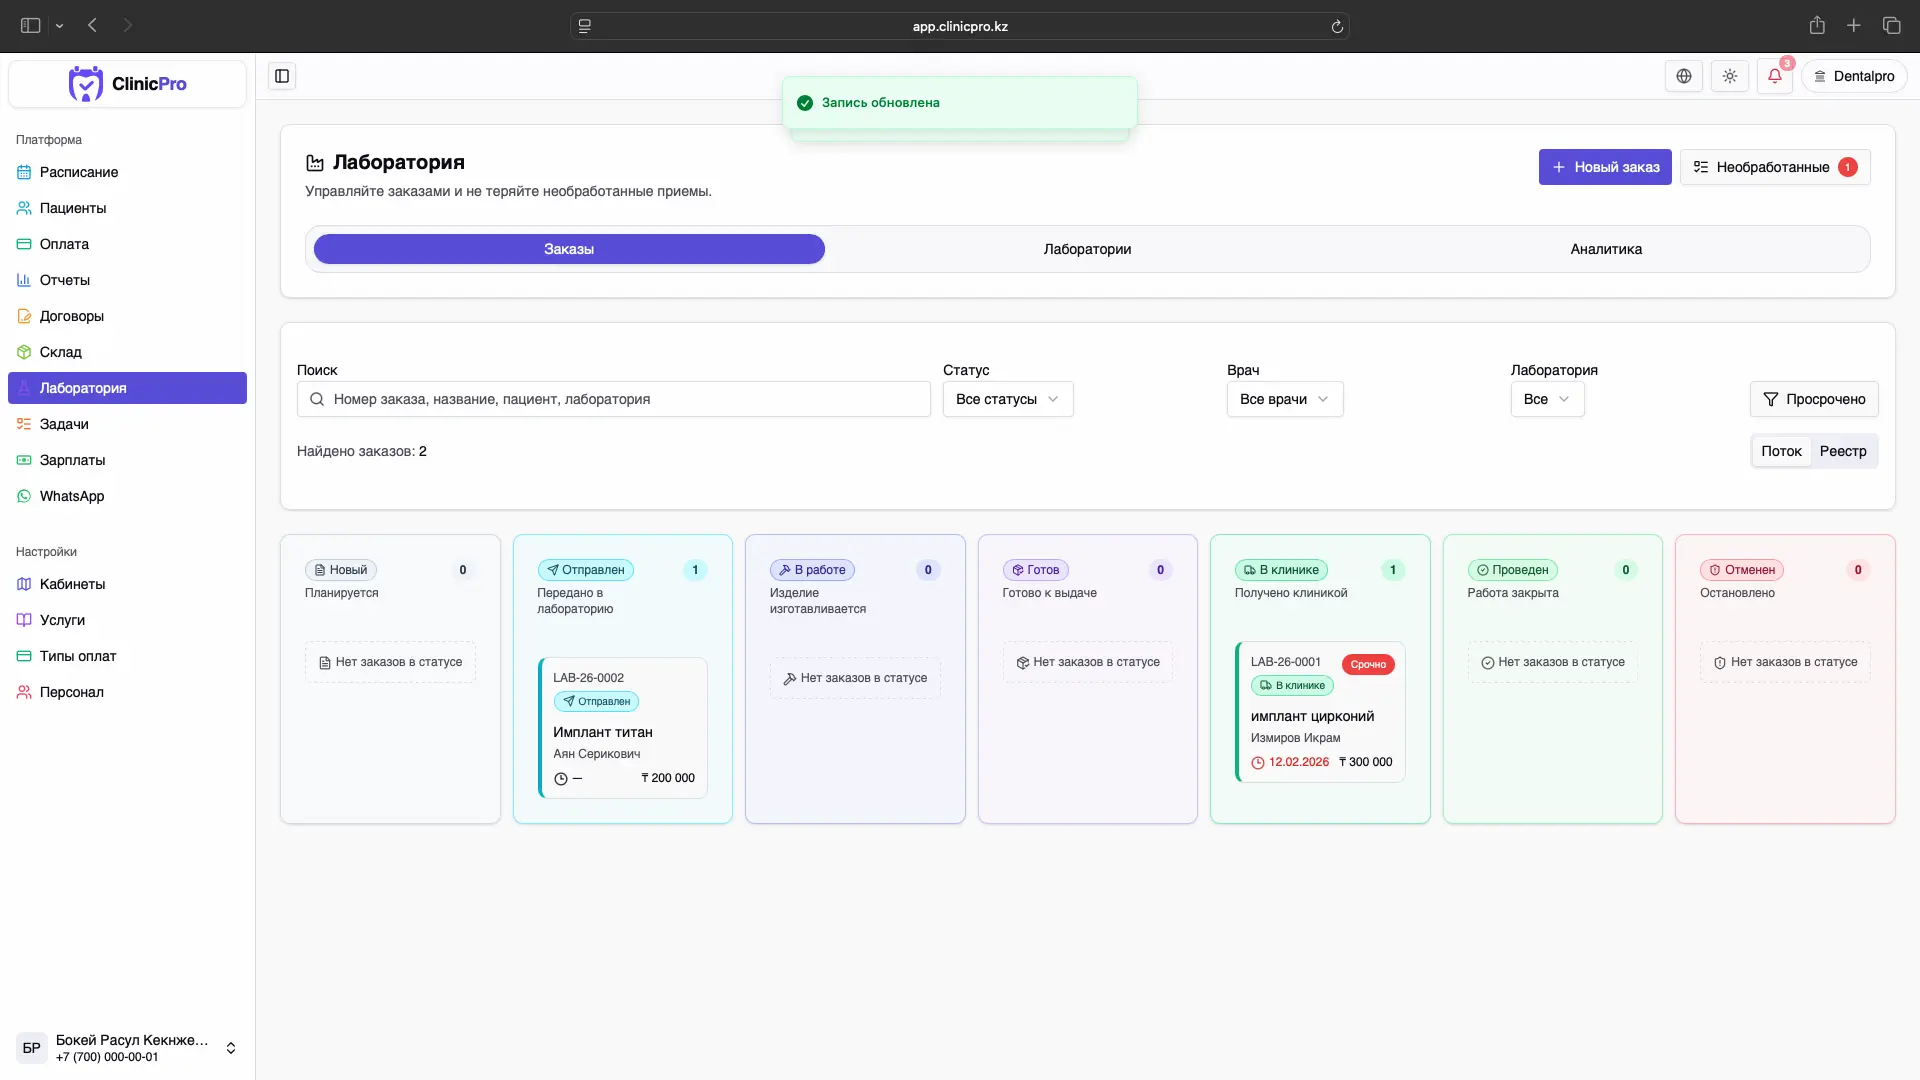The image size is (1920, 1080).
Task: Switch theme with the sun icon
Action: pyautogui.click(x=1730, y=76)
